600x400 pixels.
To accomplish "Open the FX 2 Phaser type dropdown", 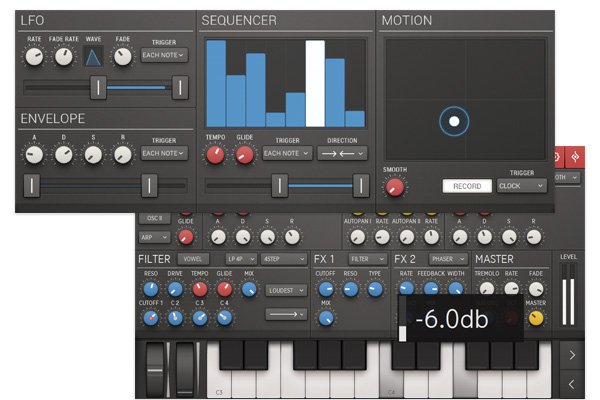I will pos(448,259).
